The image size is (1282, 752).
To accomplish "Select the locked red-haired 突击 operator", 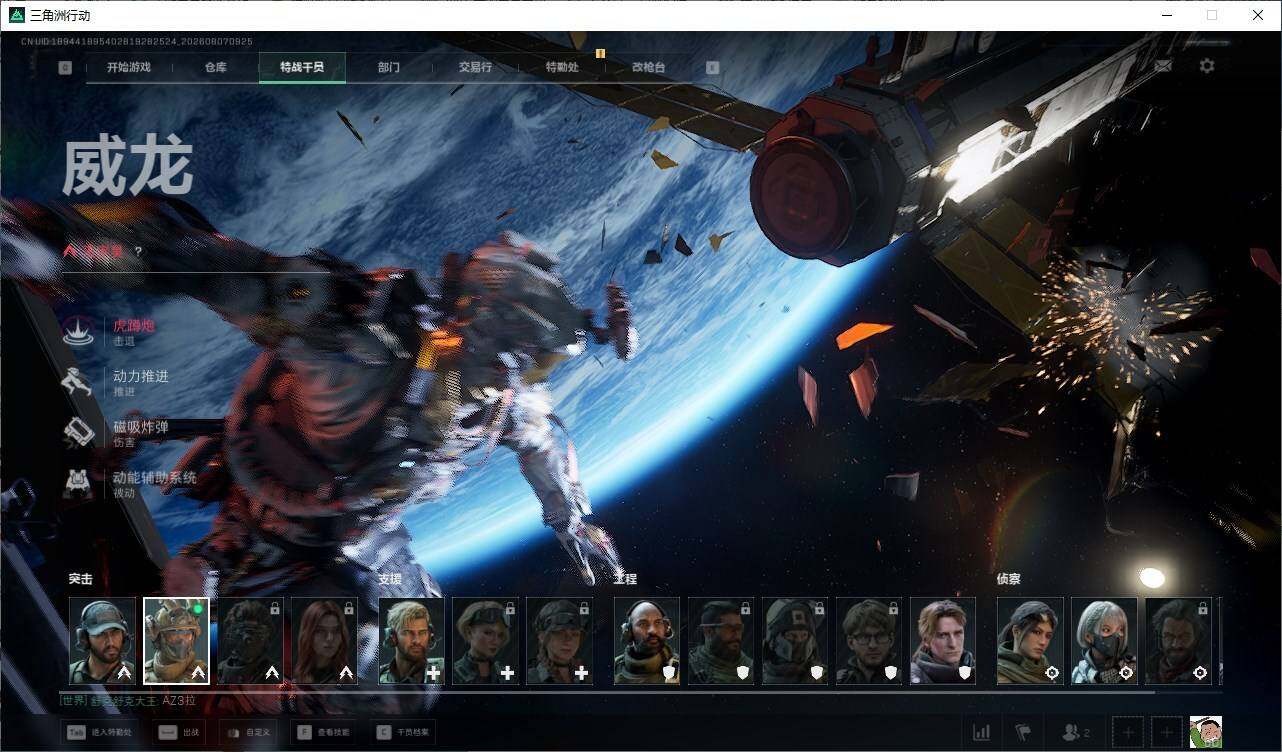I will point(325,641).
